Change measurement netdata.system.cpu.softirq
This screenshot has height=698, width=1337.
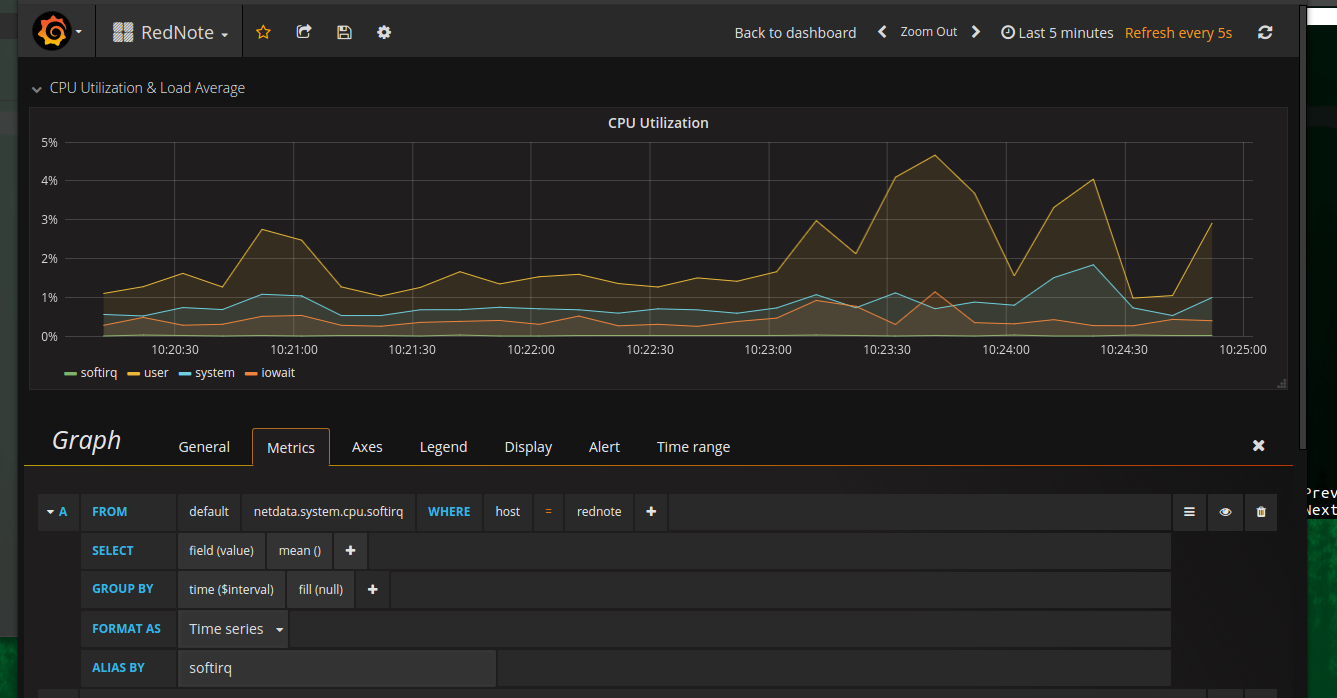tap(328, 511)
